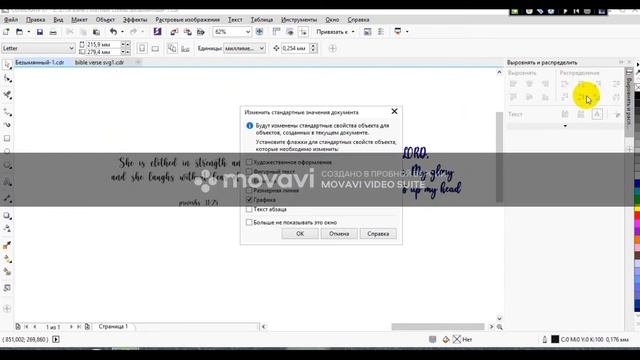Viewport: 640px width, 360px height.
Task: Click the add page icon before first-page arrow
Action: [x=18, y=327]
